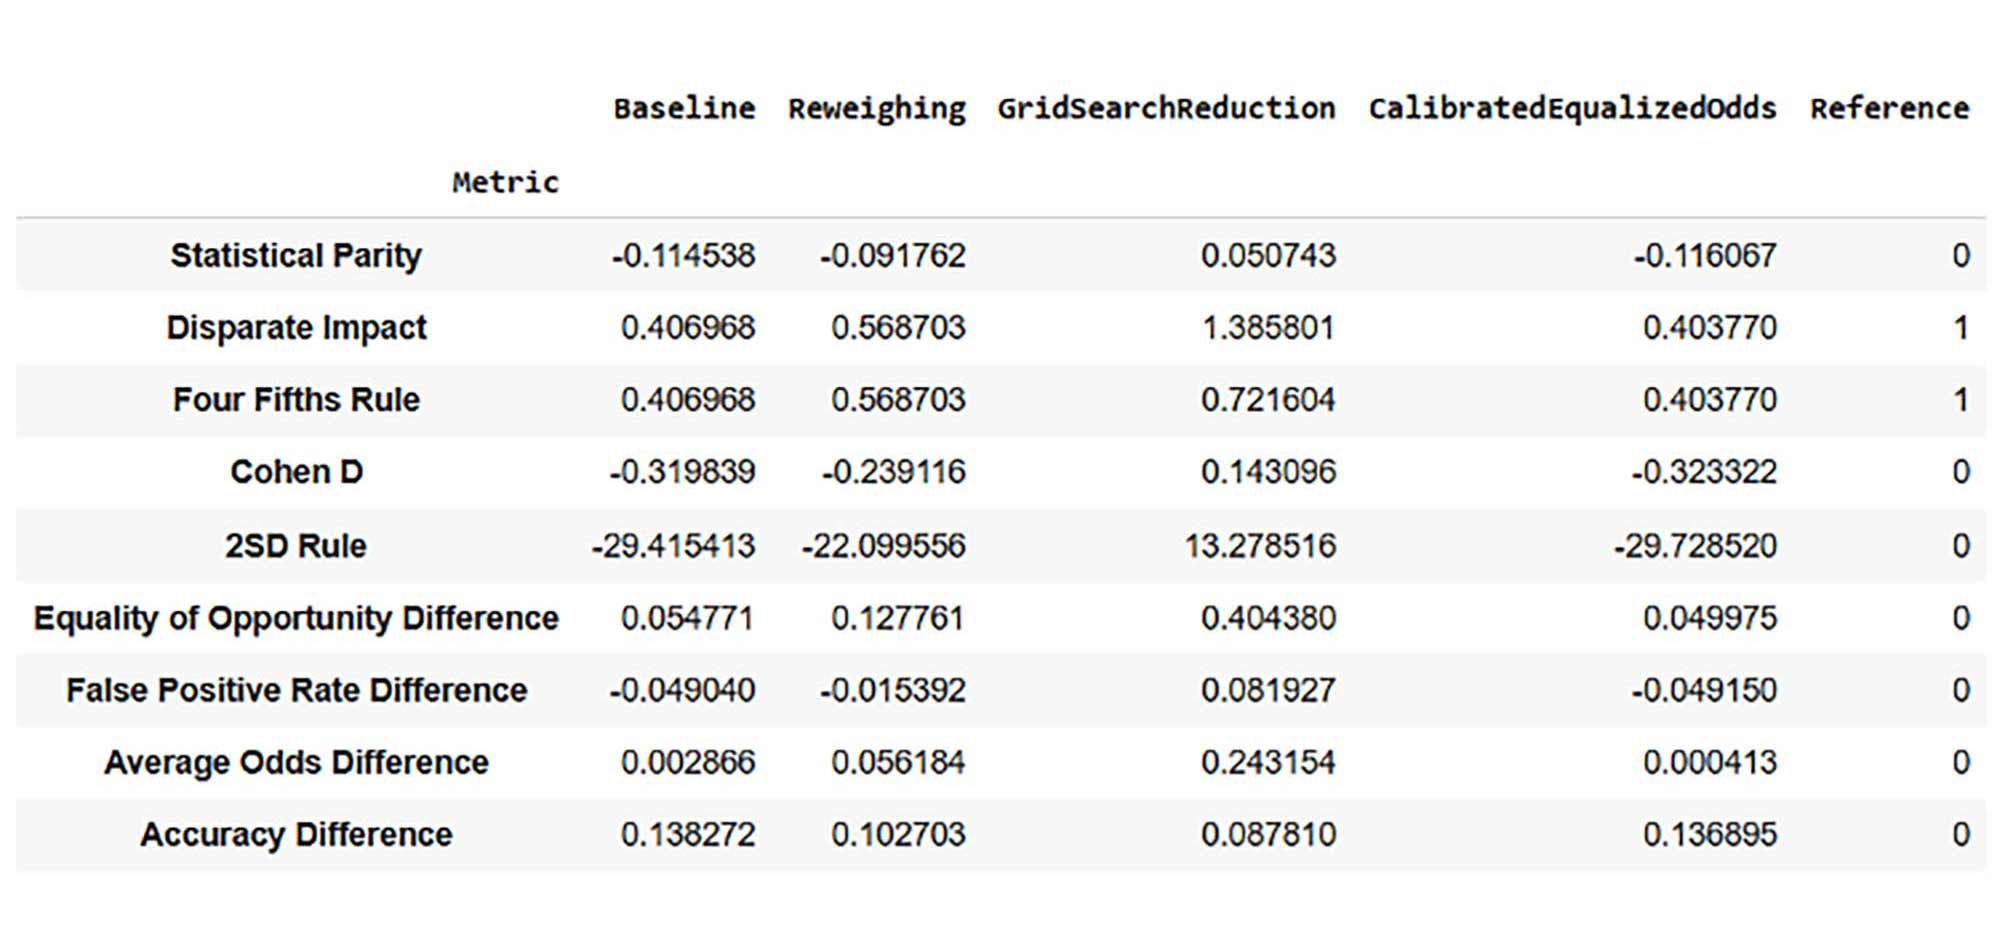Select the Equality of Opportunity Difference label
The image size is (2000, 950).
coord(297,618)
